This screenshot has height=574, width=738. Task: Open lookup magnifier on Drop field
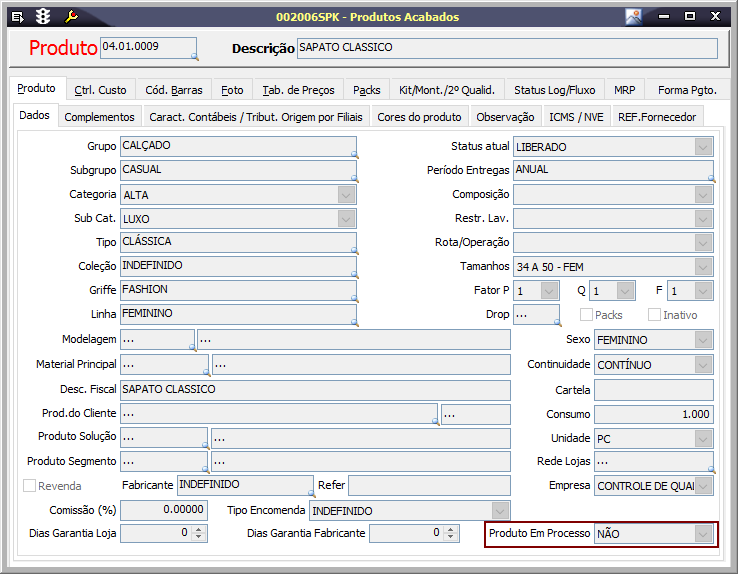[x=558, y=322]
